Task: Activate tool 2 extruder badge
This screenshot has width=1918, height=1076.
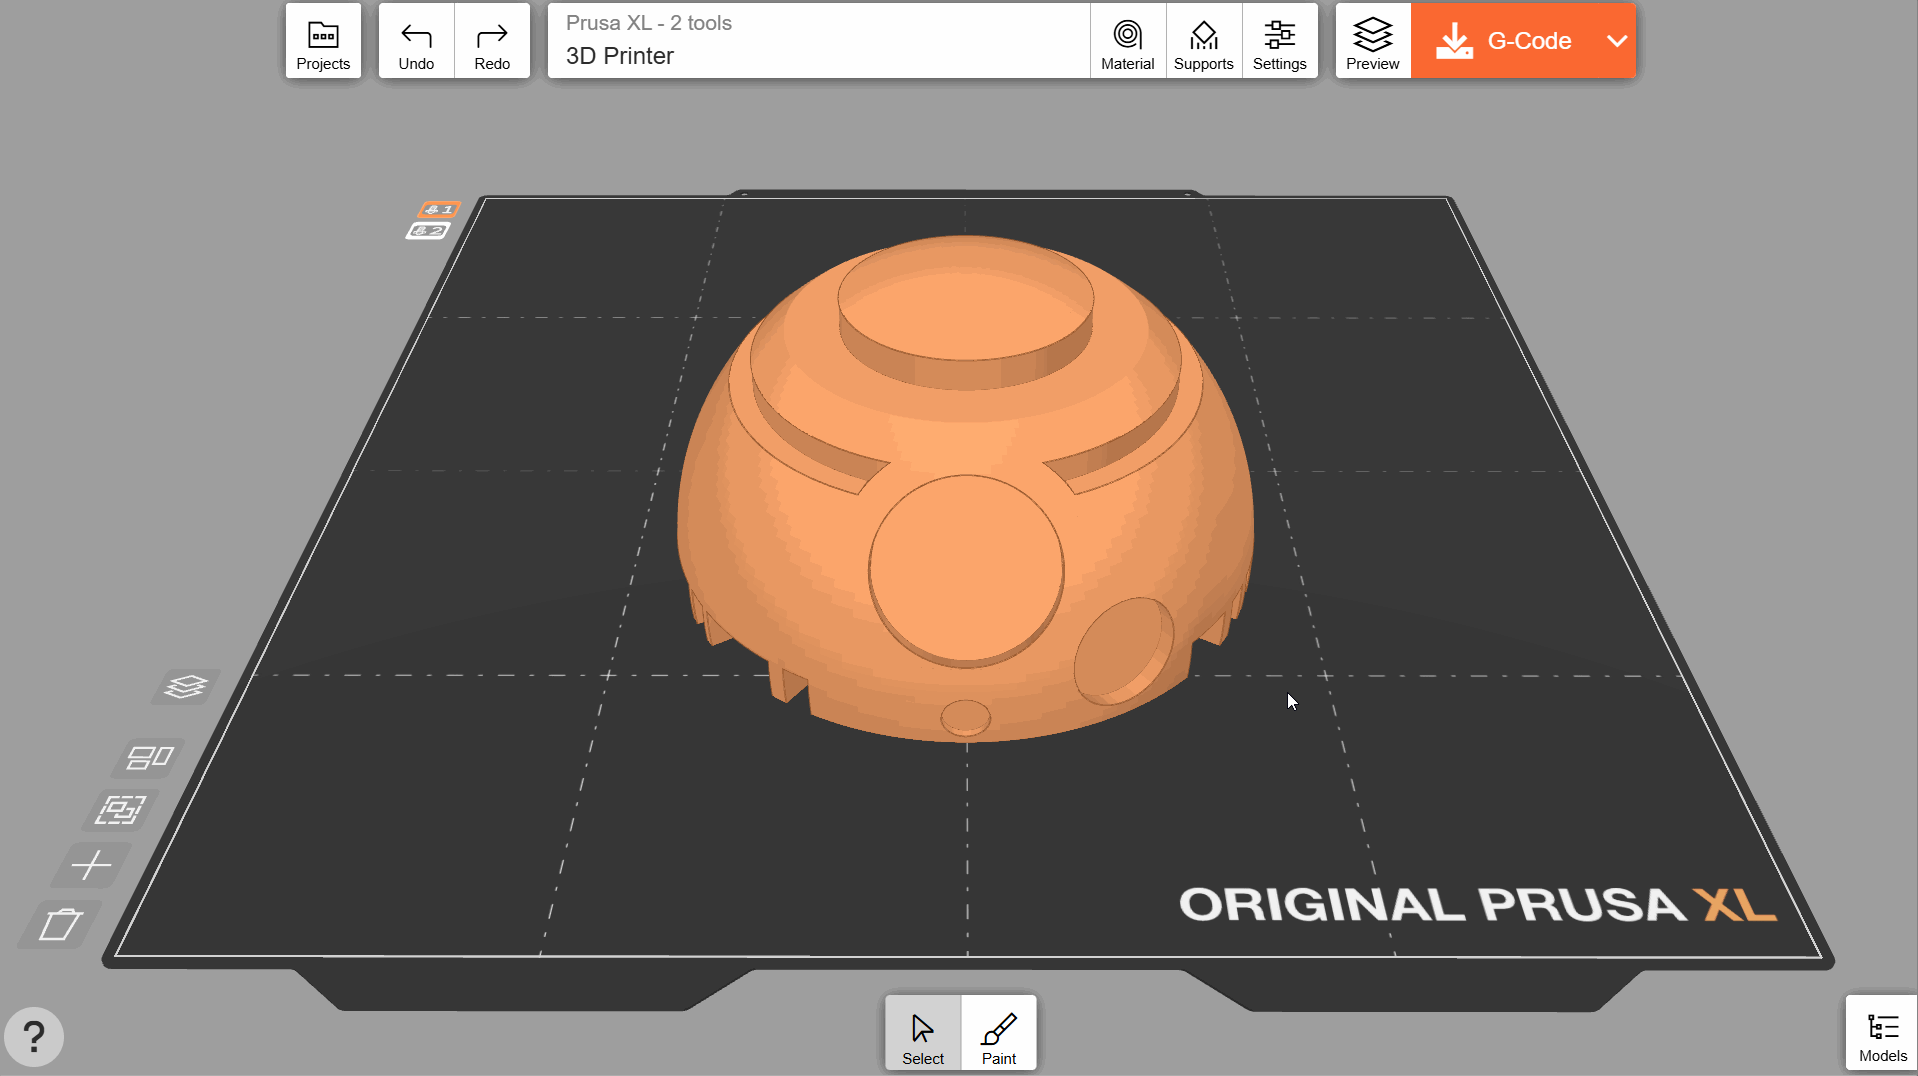Action: click(428, 231)
